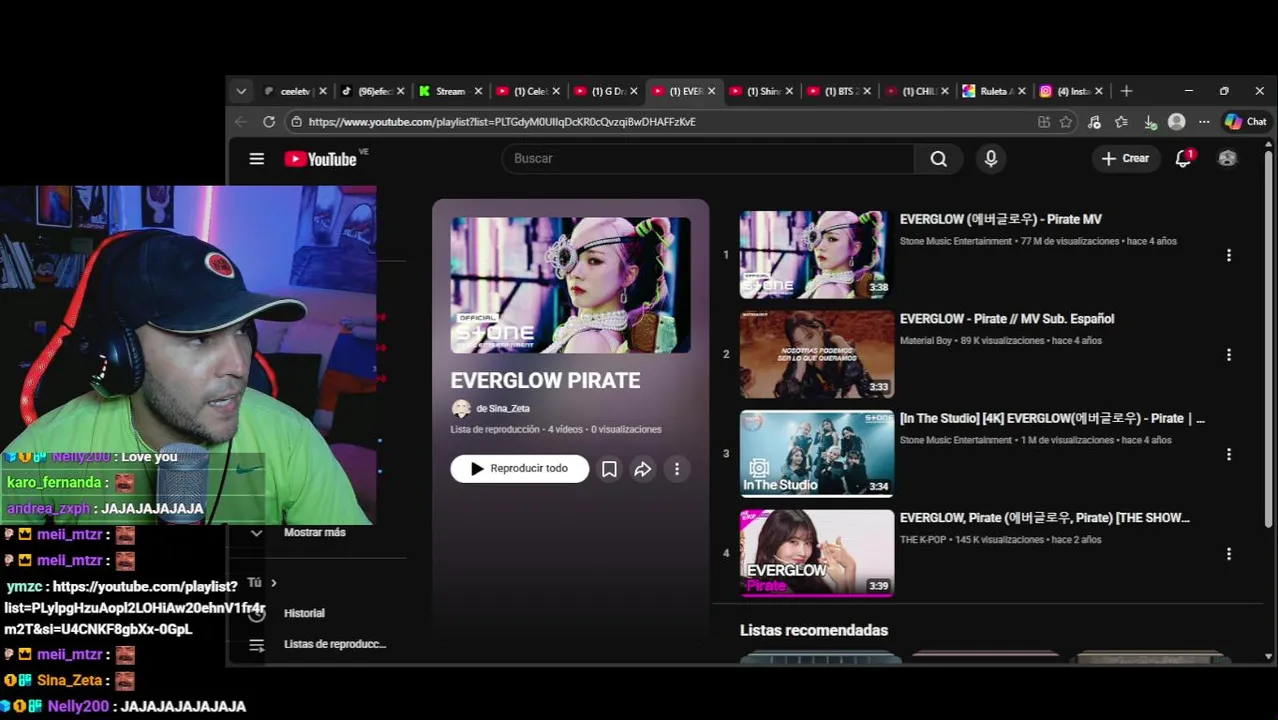Switch to the Ruleta browser tab

pyautogui.click(x=994, y=91)
